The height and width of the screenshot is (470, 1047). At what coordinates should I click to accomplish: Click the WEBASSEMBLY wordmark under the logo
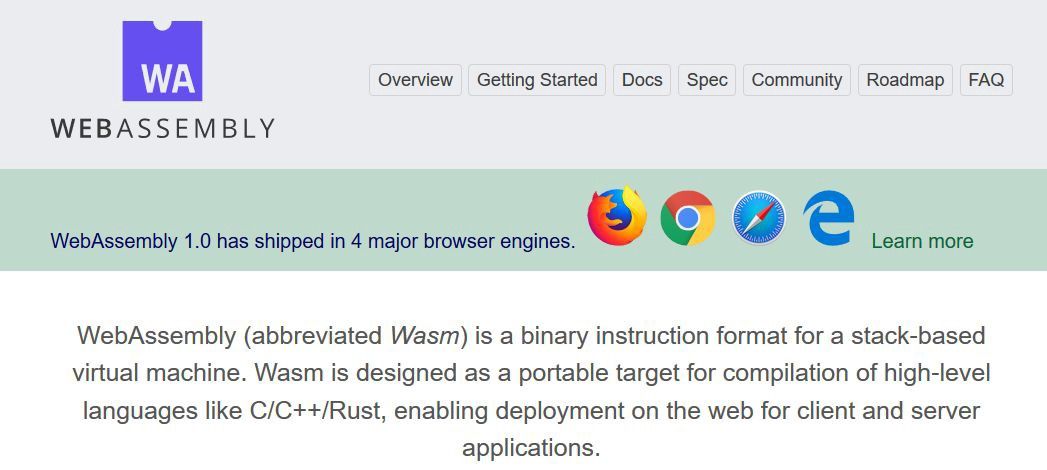162,128
